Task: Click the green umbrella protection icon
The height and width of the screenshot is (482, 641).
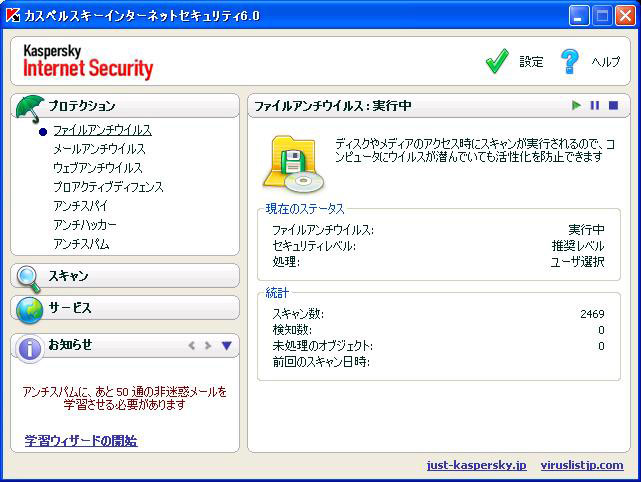Action: coord(29,109)
